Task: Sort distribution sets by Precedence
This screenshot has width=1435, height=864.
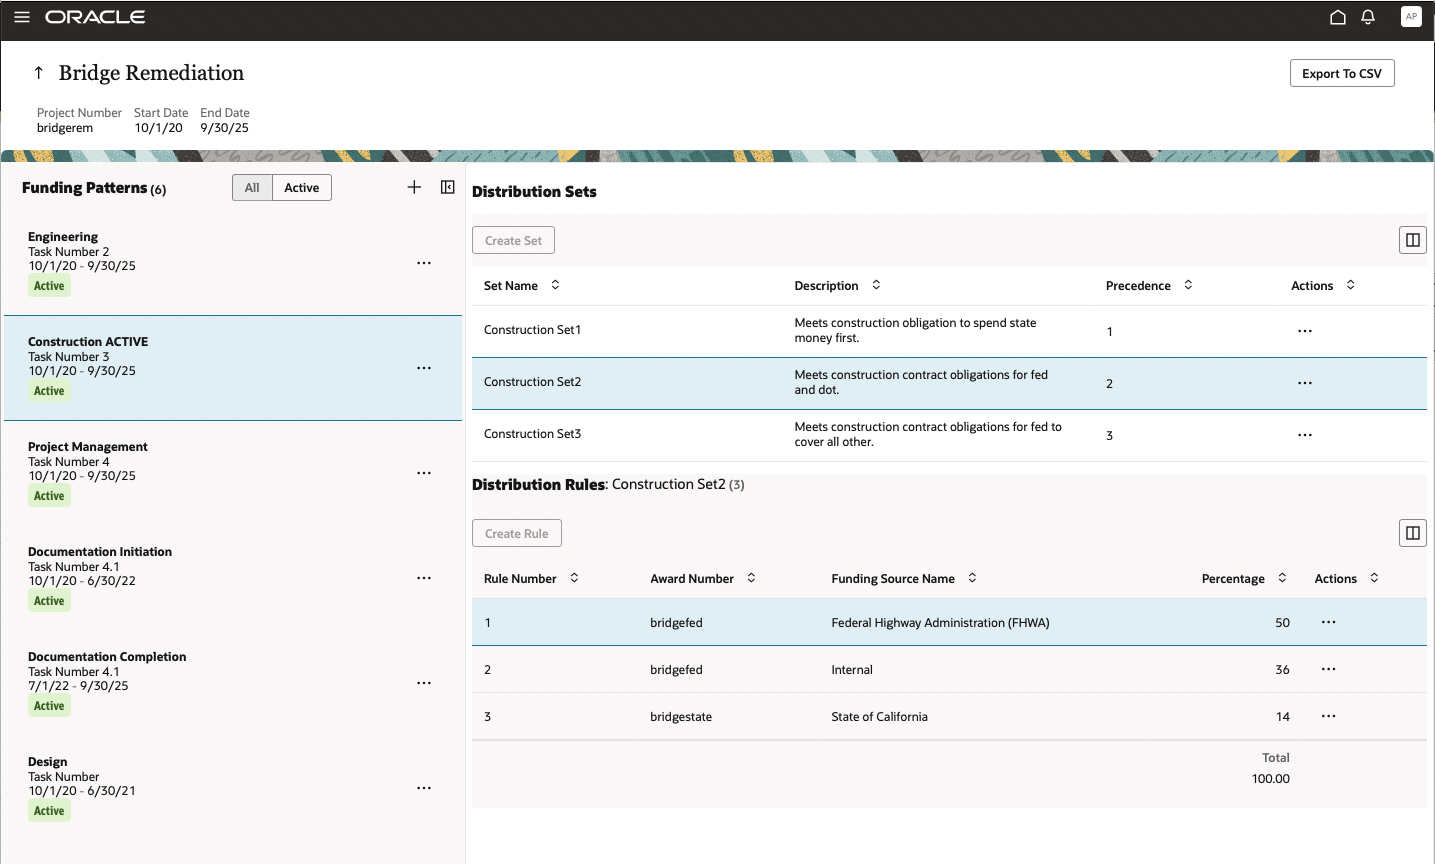Action: pos(1188,285)
